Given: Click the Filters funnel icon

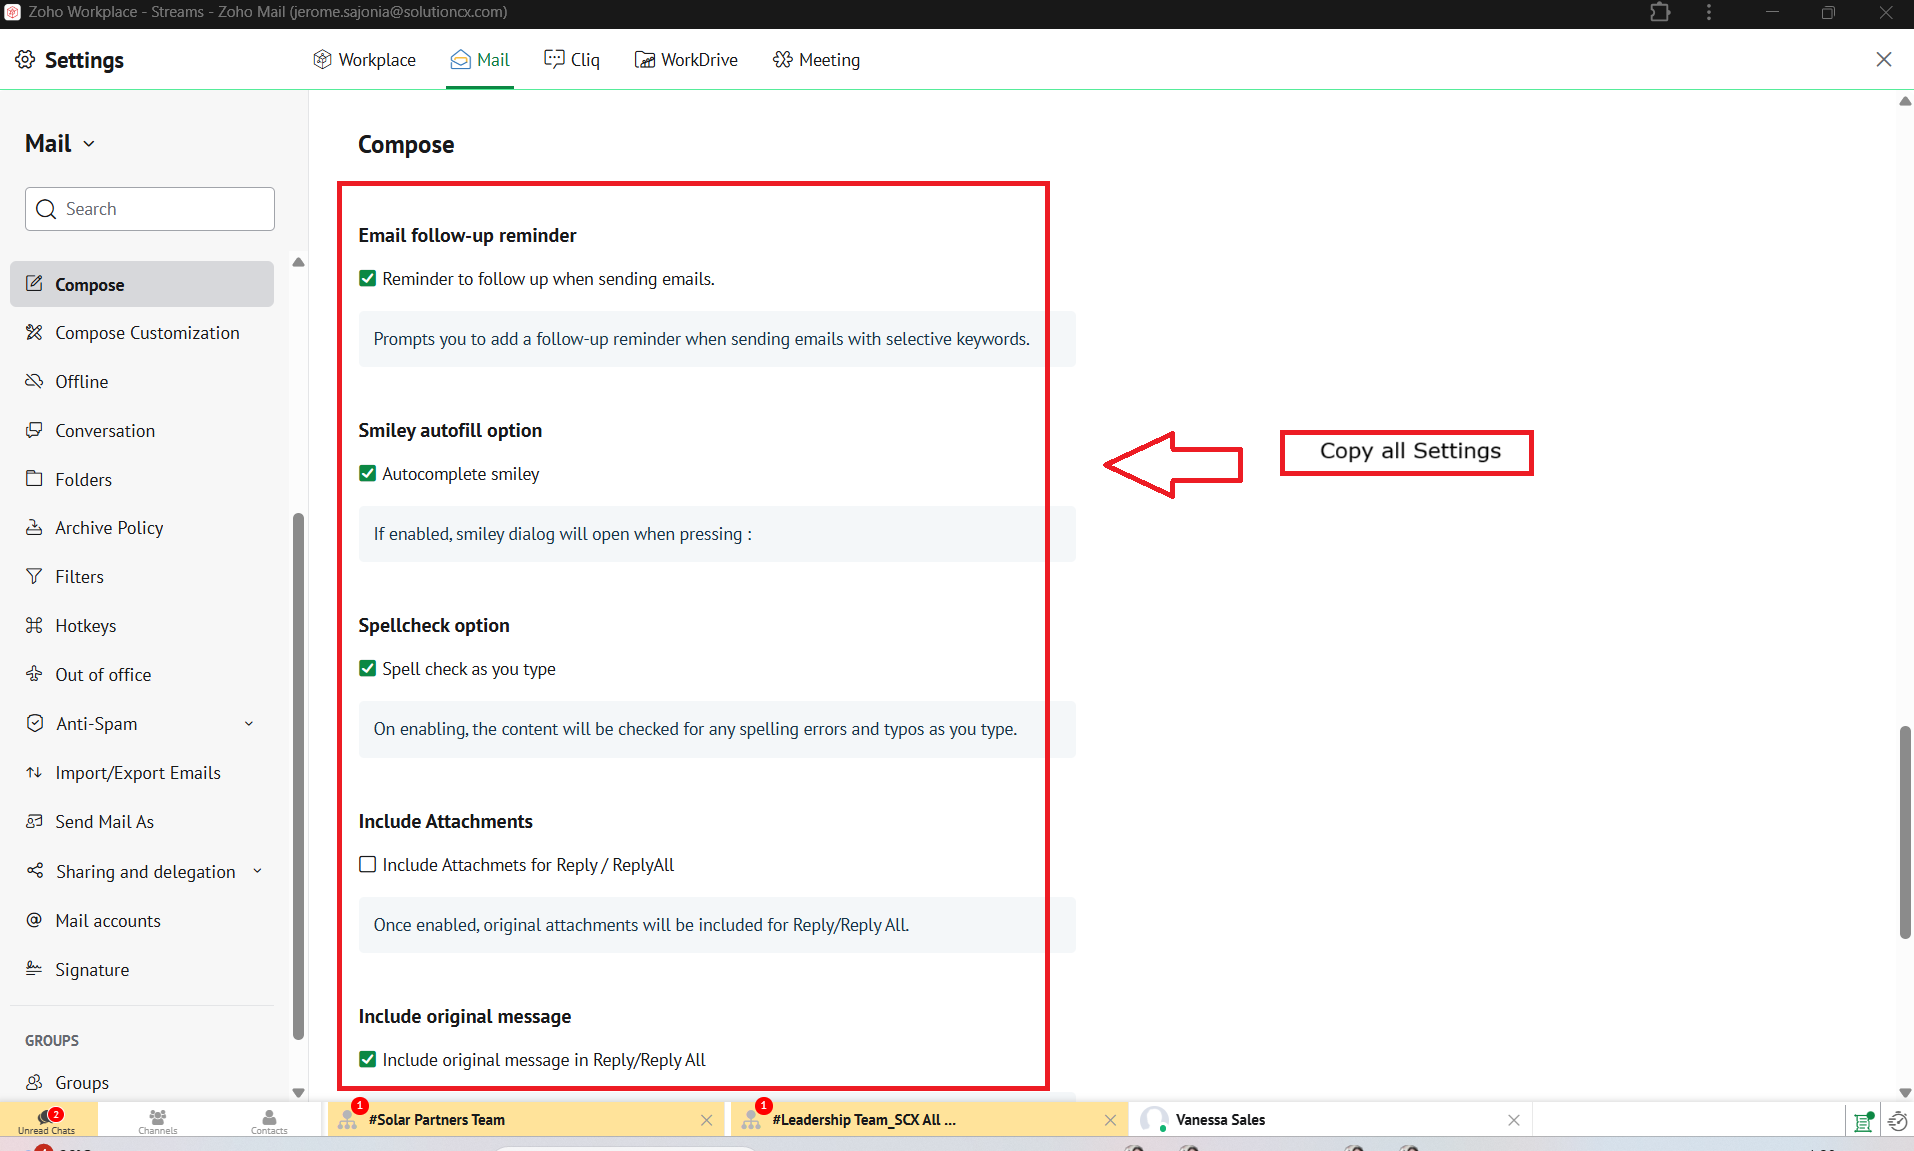Looking at the screenshot, I should pyautogui.click(x=34, y=577).
